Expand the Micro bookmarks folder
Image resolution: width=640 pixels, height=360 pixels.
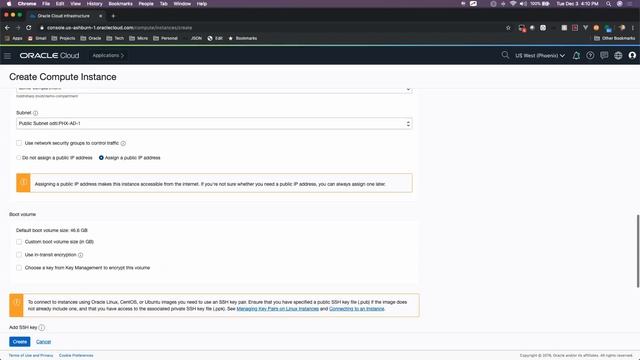coord(139,38)
